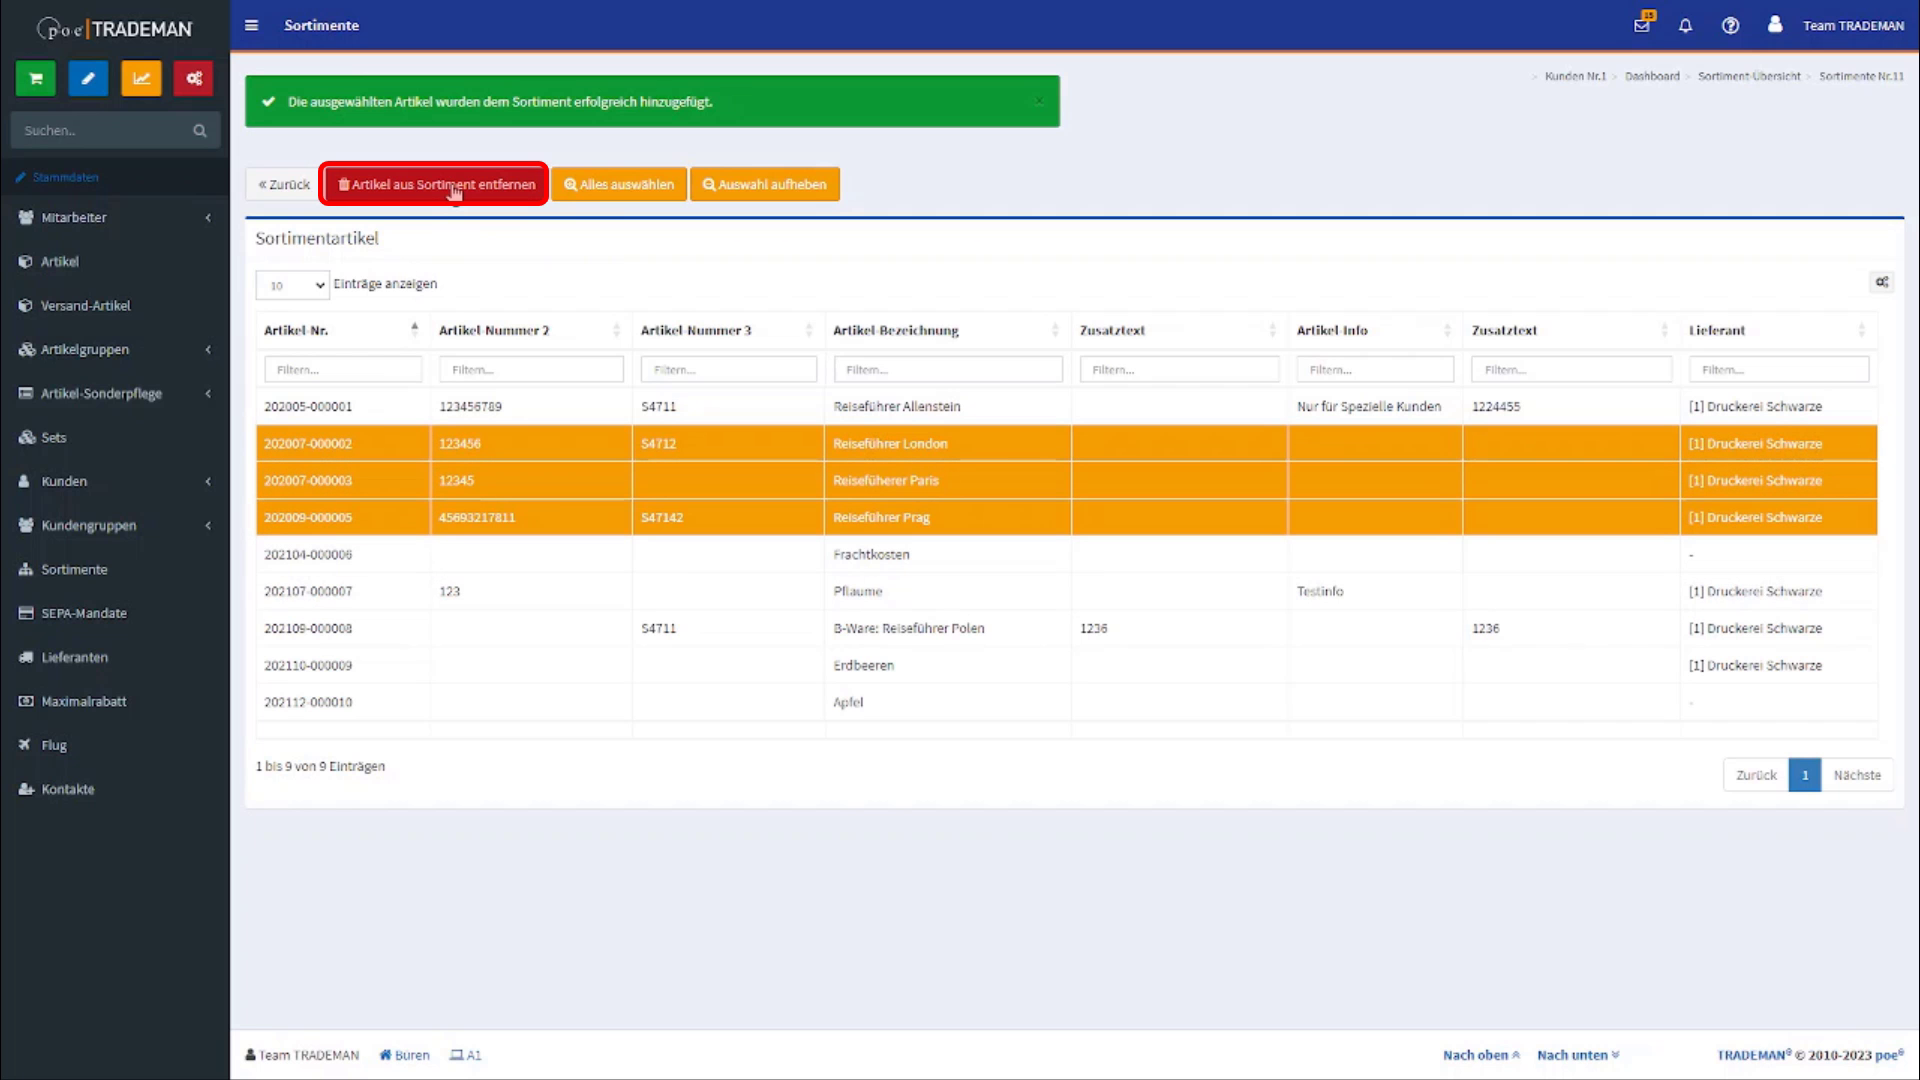The width and height of the screenshot is (1920, 1080).
Task: Open the orange chart statistics module
Action: (141, 79)
